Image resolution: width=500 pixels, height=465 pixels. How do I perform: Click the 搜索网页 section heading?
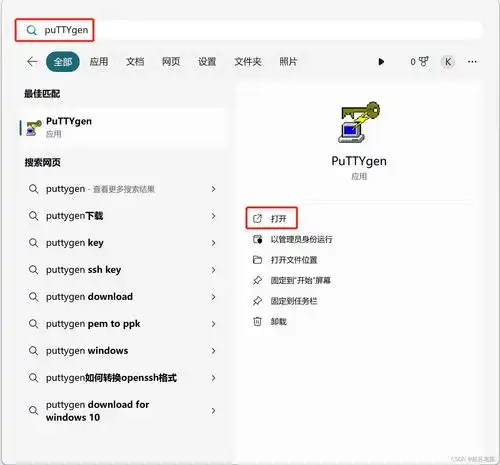tap(42, 162)
